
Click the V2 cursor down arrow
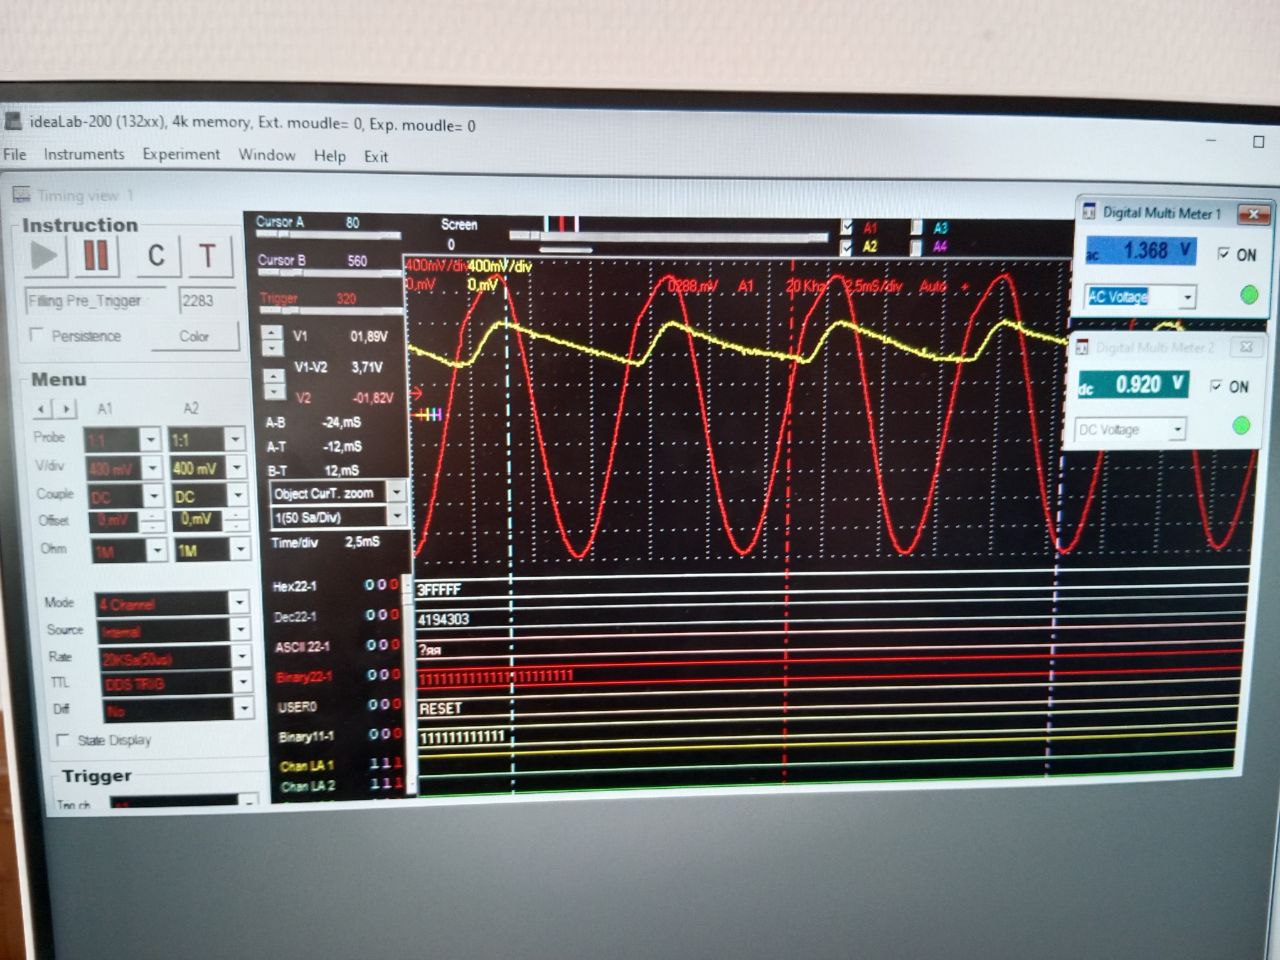click(x=274, y=391)
